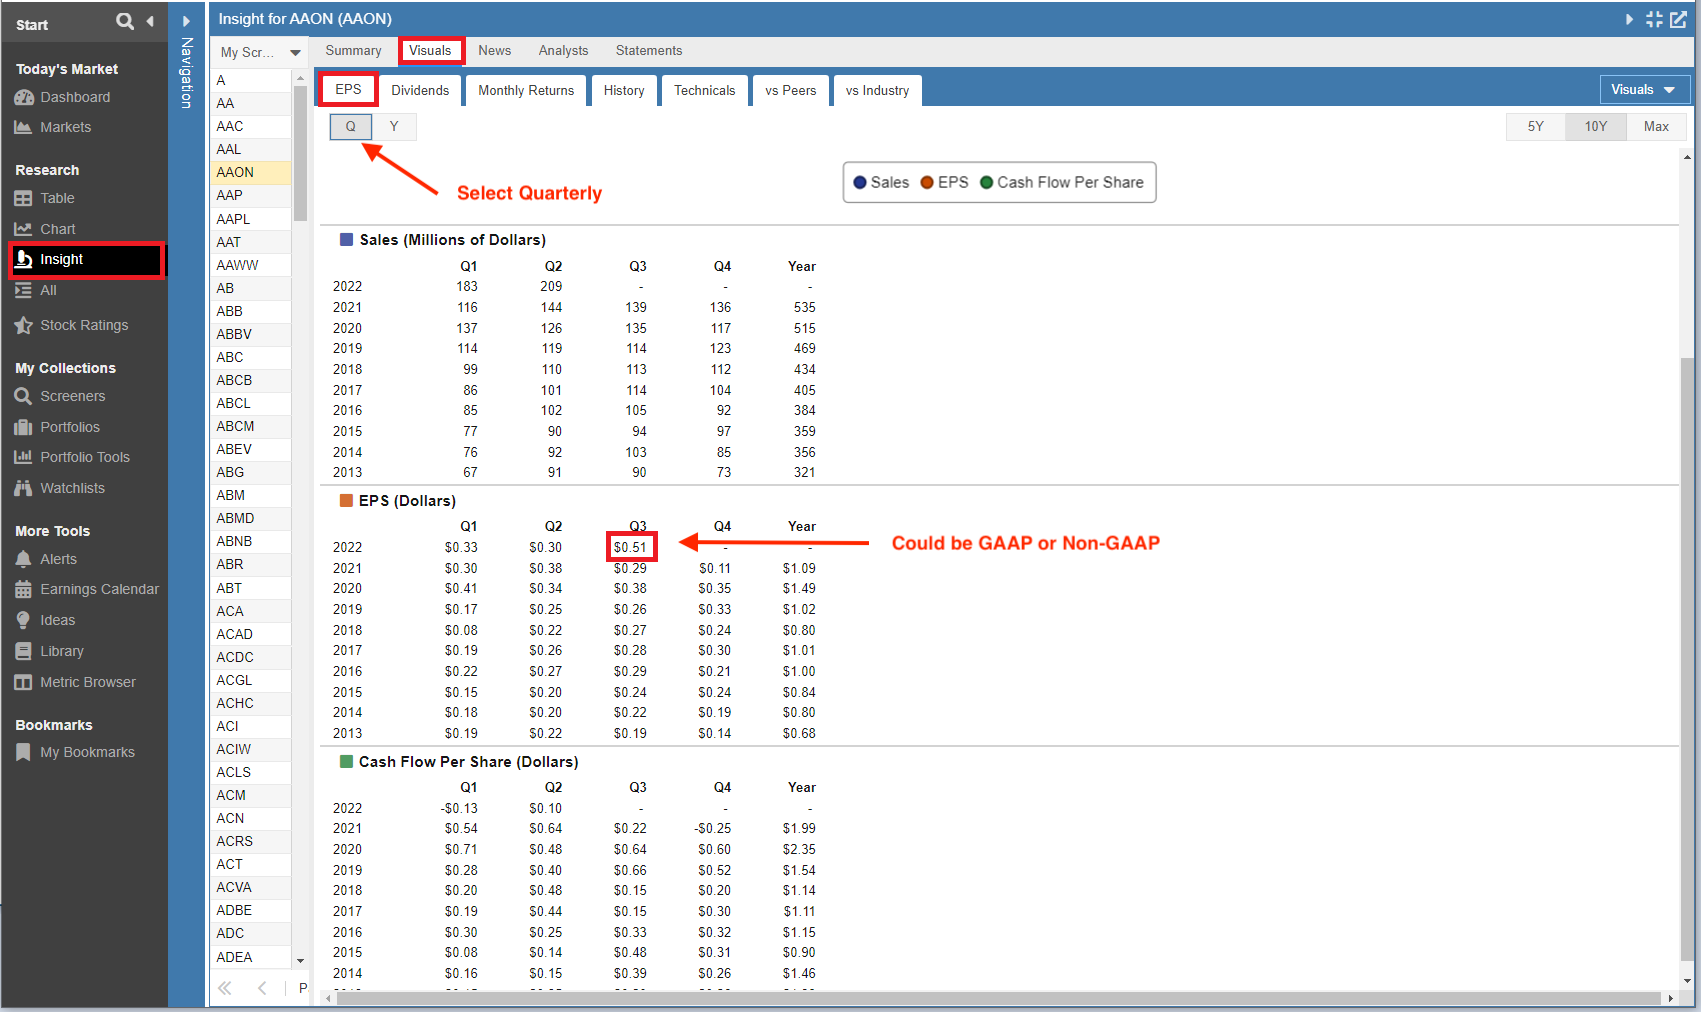This screenshot has height=1012, width=1701.
Task: Click the 2022 Q3 EPS value $0.51
Action: point(631,548)
